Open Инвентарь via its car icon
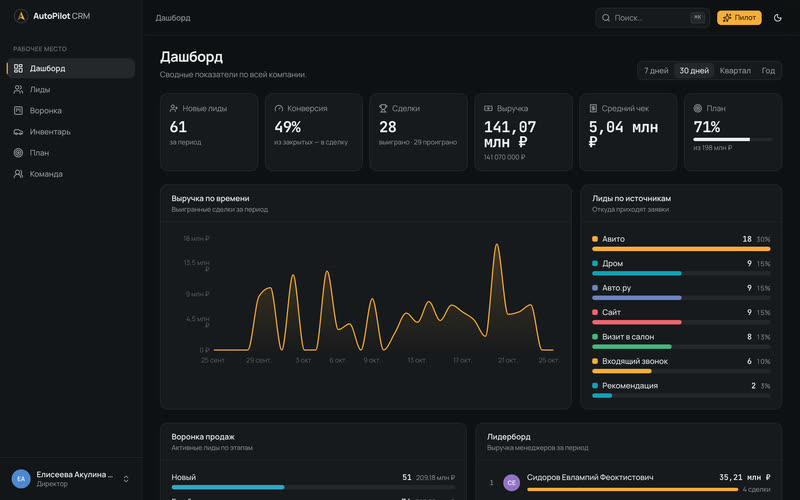Screen dimensions: 800x500 (18, 132)
